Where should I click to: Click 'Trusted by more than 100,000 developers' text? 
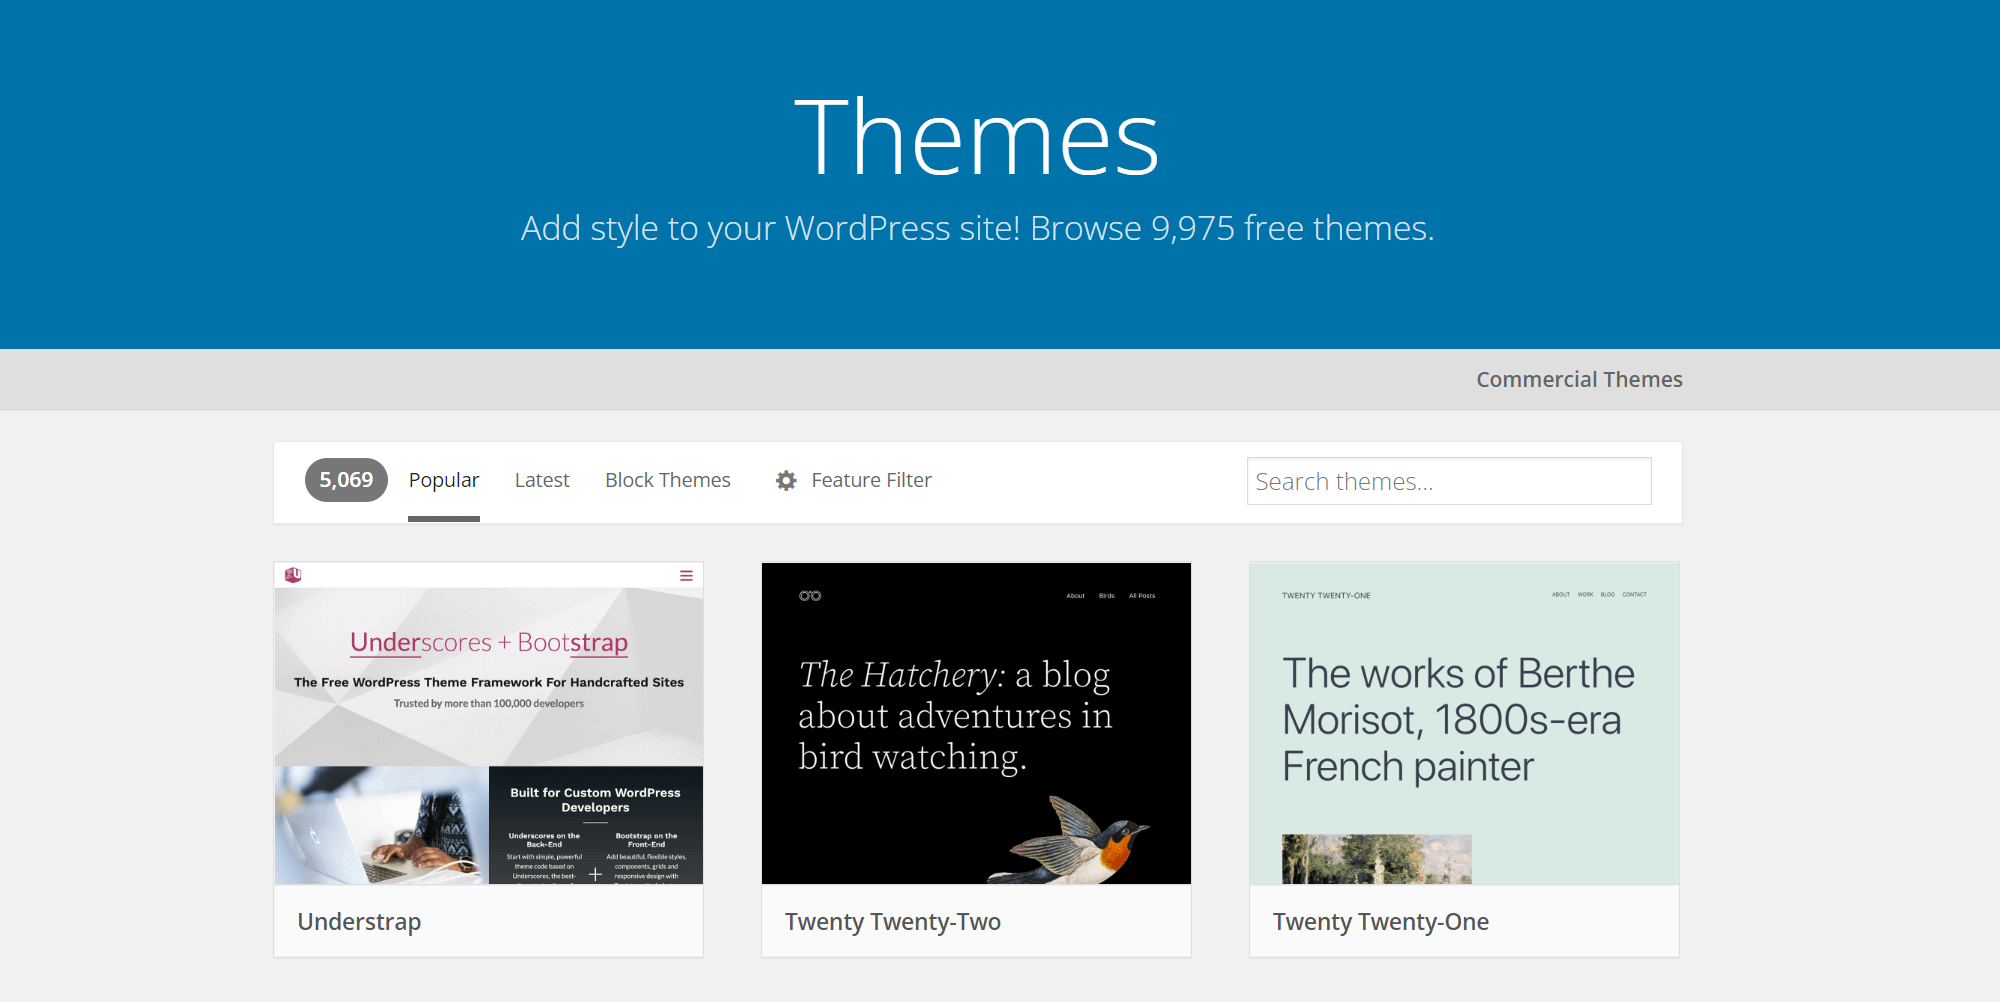point(489,704)
